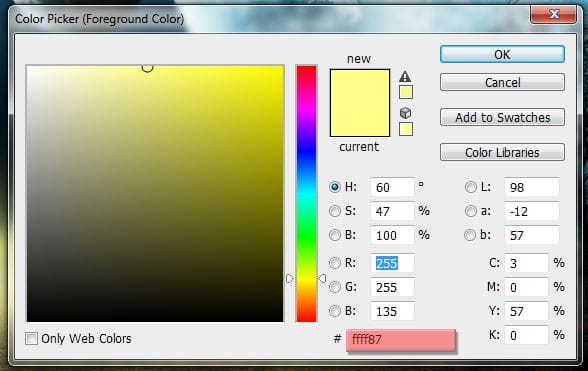
Task: Select the in-gamut color swatch below warning triangle
Action: tap(406, 92)
